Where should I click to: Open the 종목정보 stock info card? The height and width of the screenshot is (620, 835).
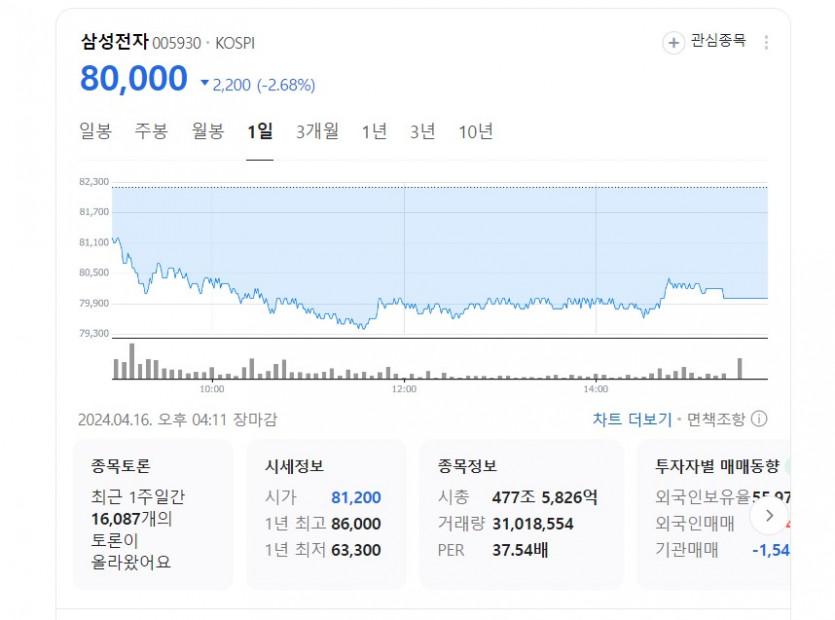(520, 514)
